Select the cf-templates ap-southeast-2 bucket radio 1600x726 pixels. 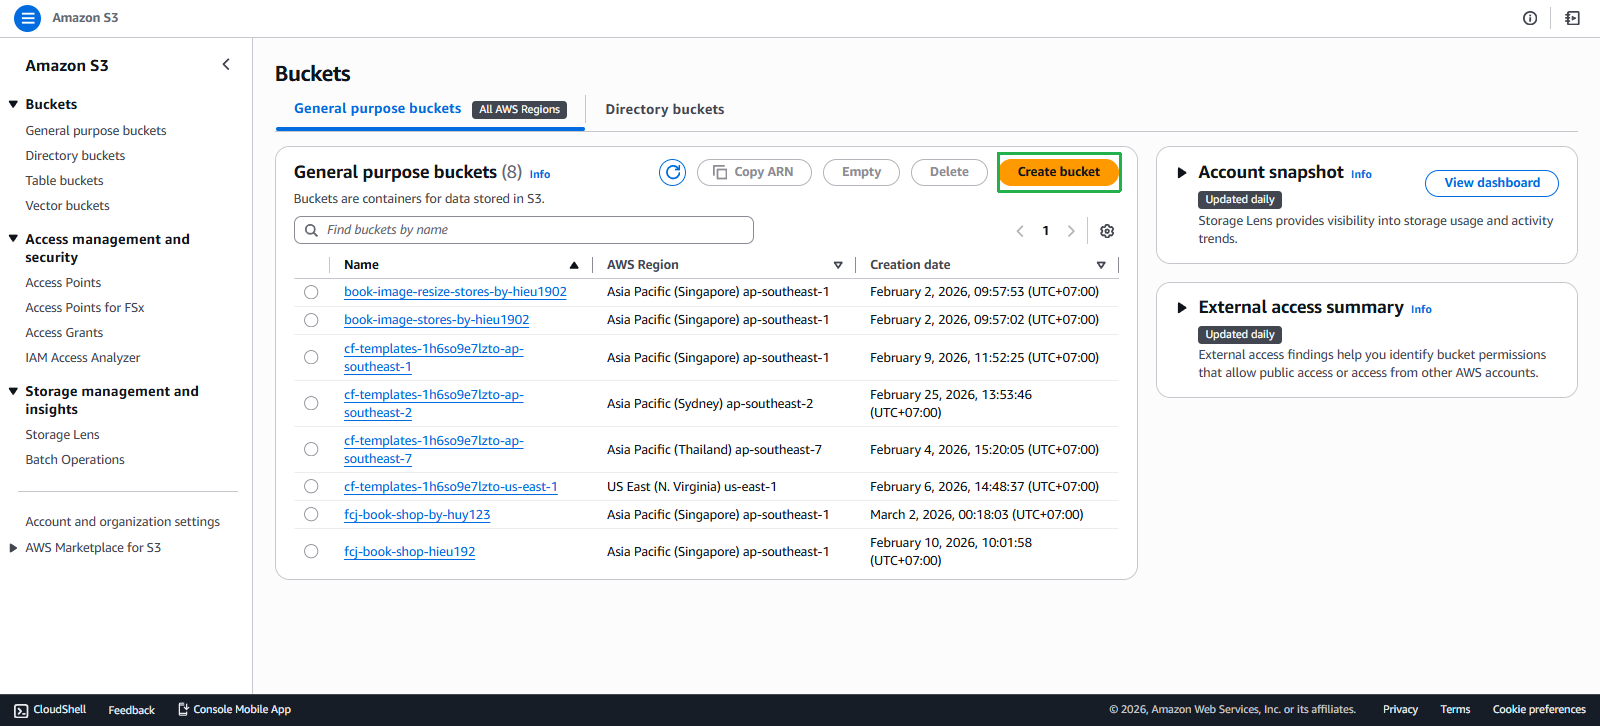point(311,403)
